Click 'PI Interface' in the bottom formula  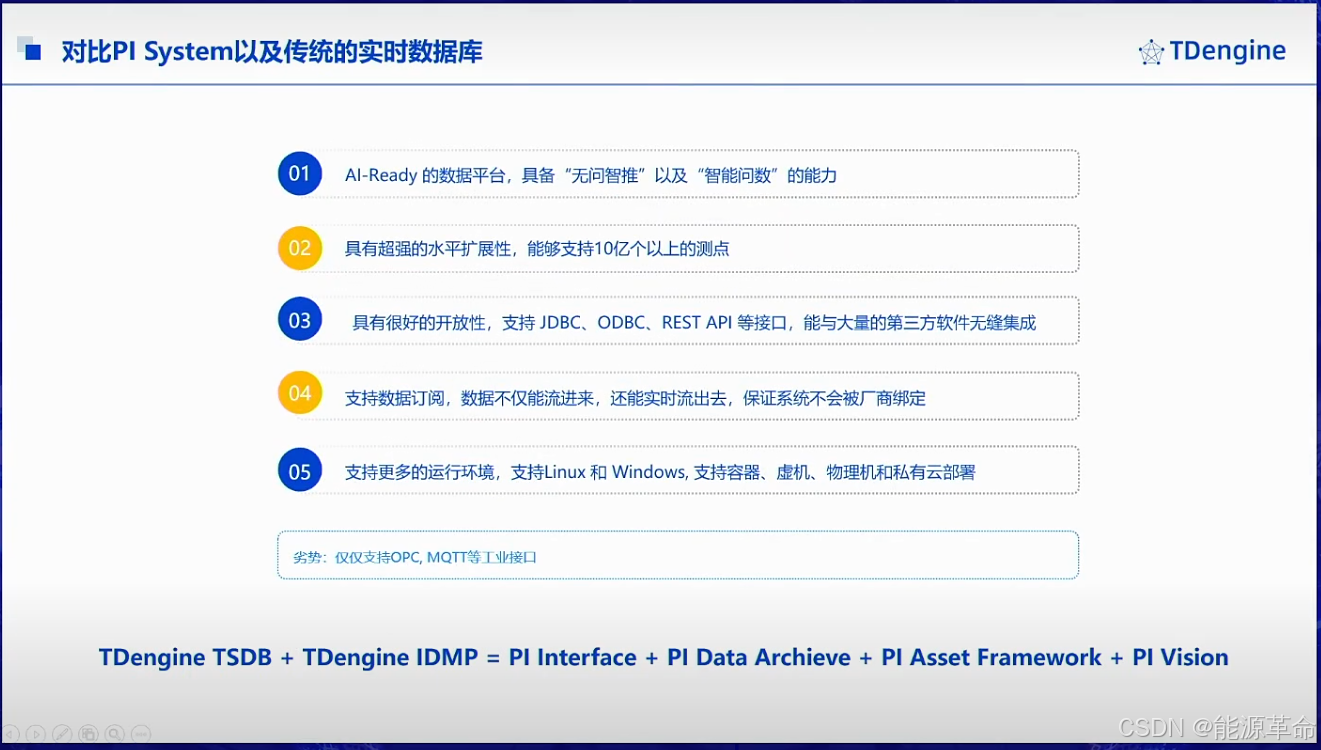pos(573,657)
